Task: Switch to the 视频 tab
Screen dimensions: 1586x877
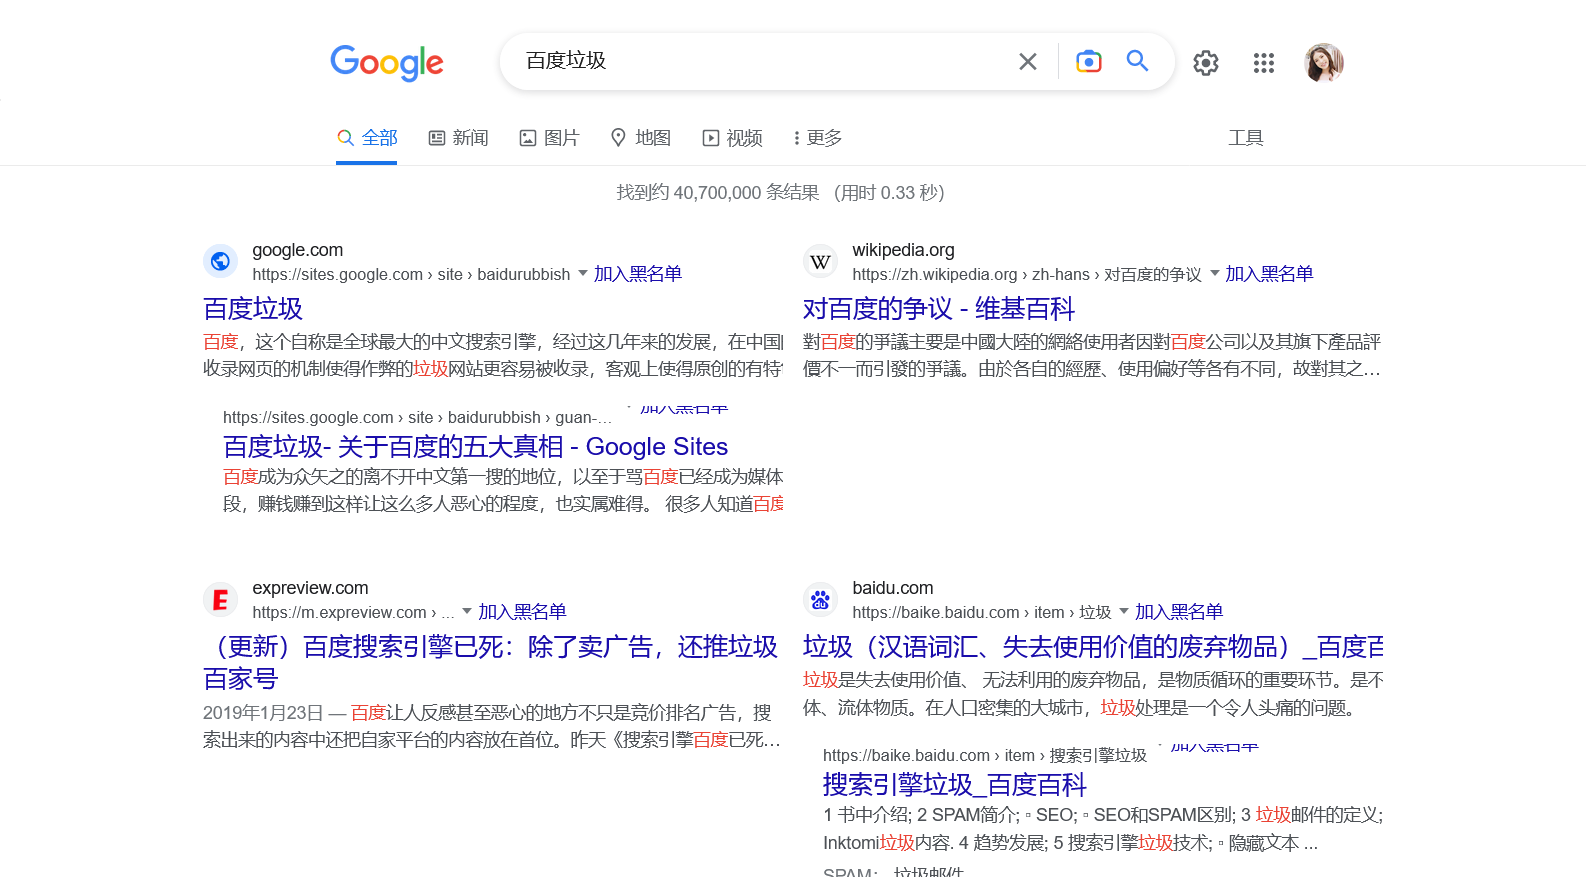Action: pyautogui.click(x=732, y=138)
